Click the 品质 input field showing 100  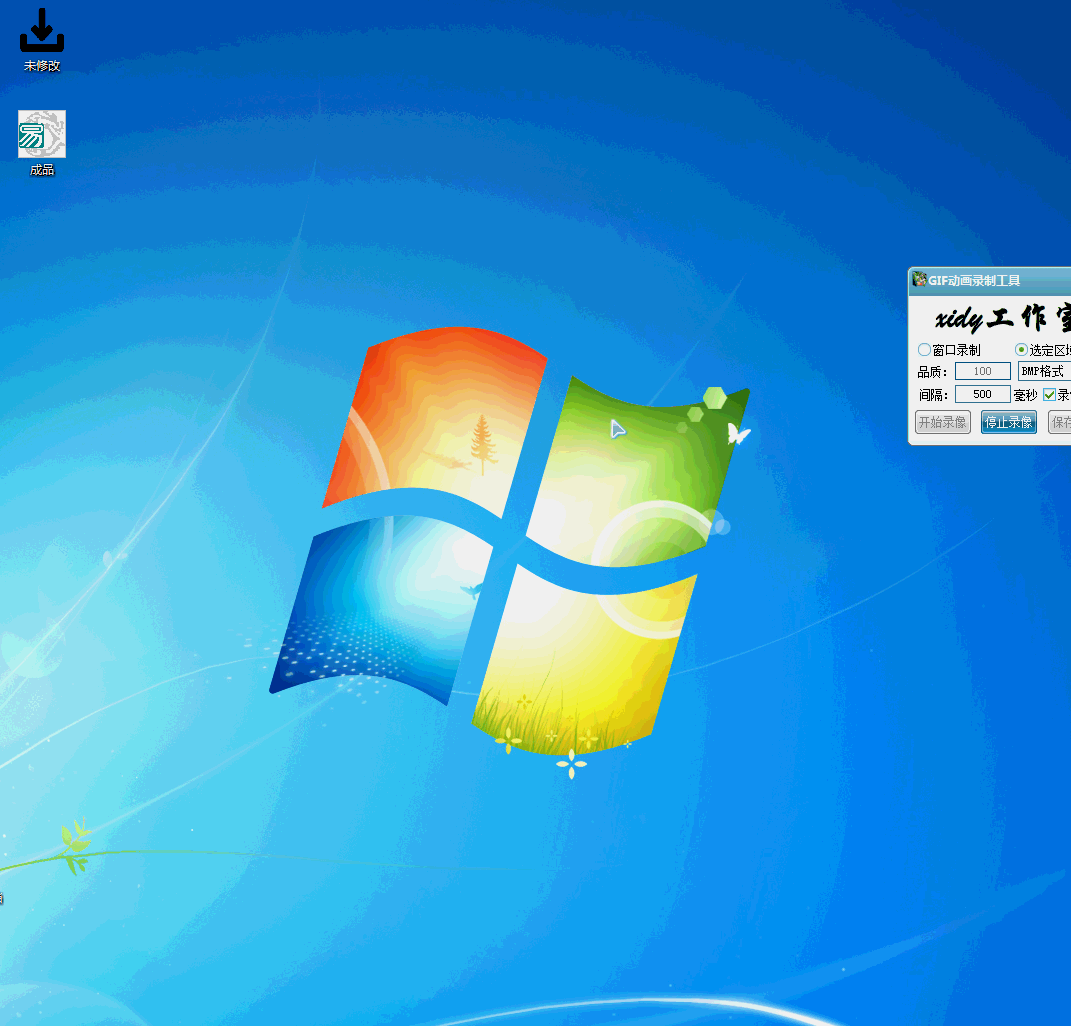(982, 371)
